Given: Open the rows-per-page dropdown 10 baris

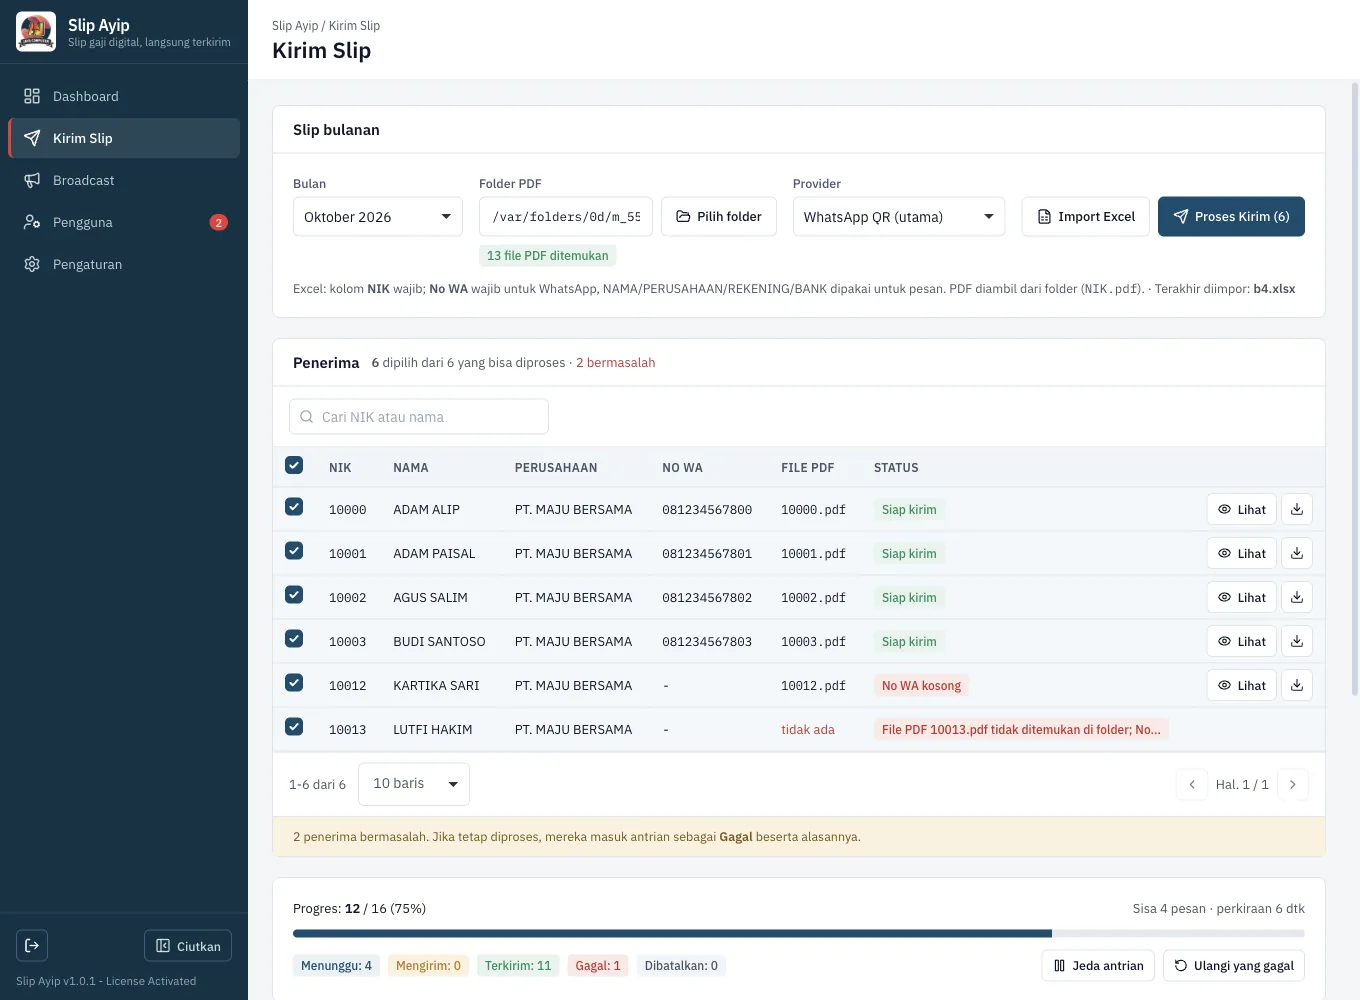Looking at the screenshot, I should [x=414, y=784].
